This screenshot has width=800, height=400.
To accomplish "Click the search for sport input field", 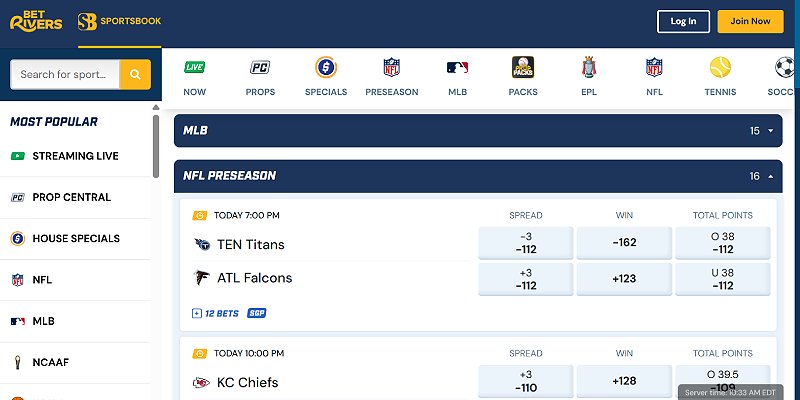I will (x=64, y=75).
